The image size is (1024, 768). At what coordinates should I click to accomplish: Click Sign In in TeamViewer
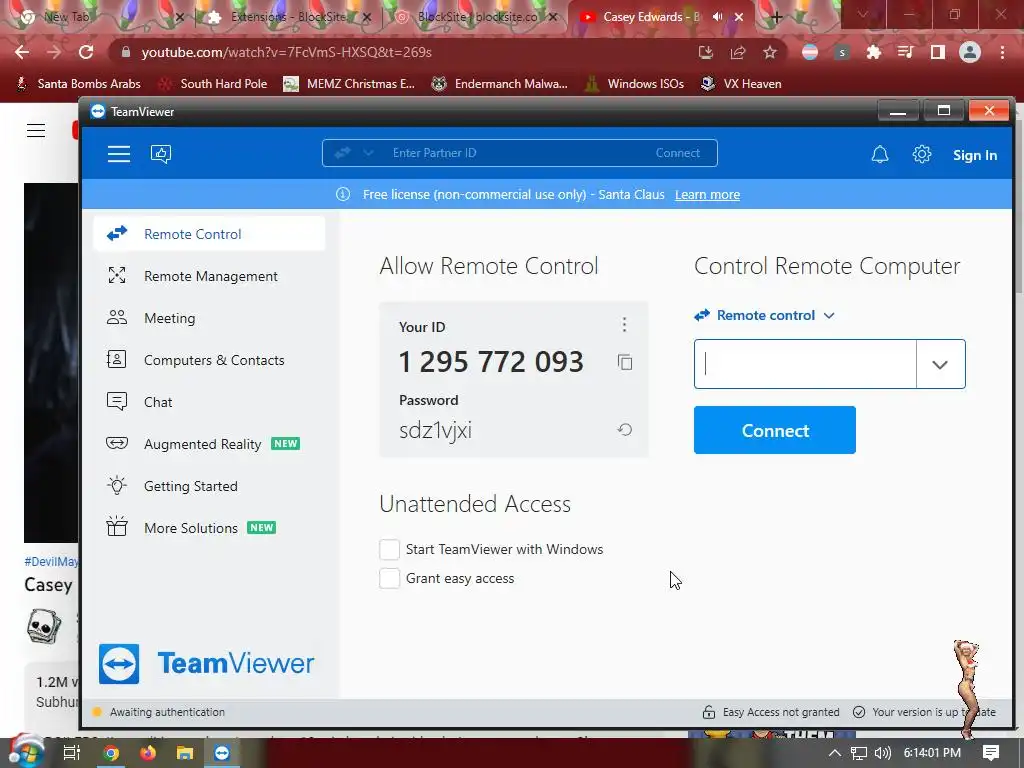[x=974, y=155]
